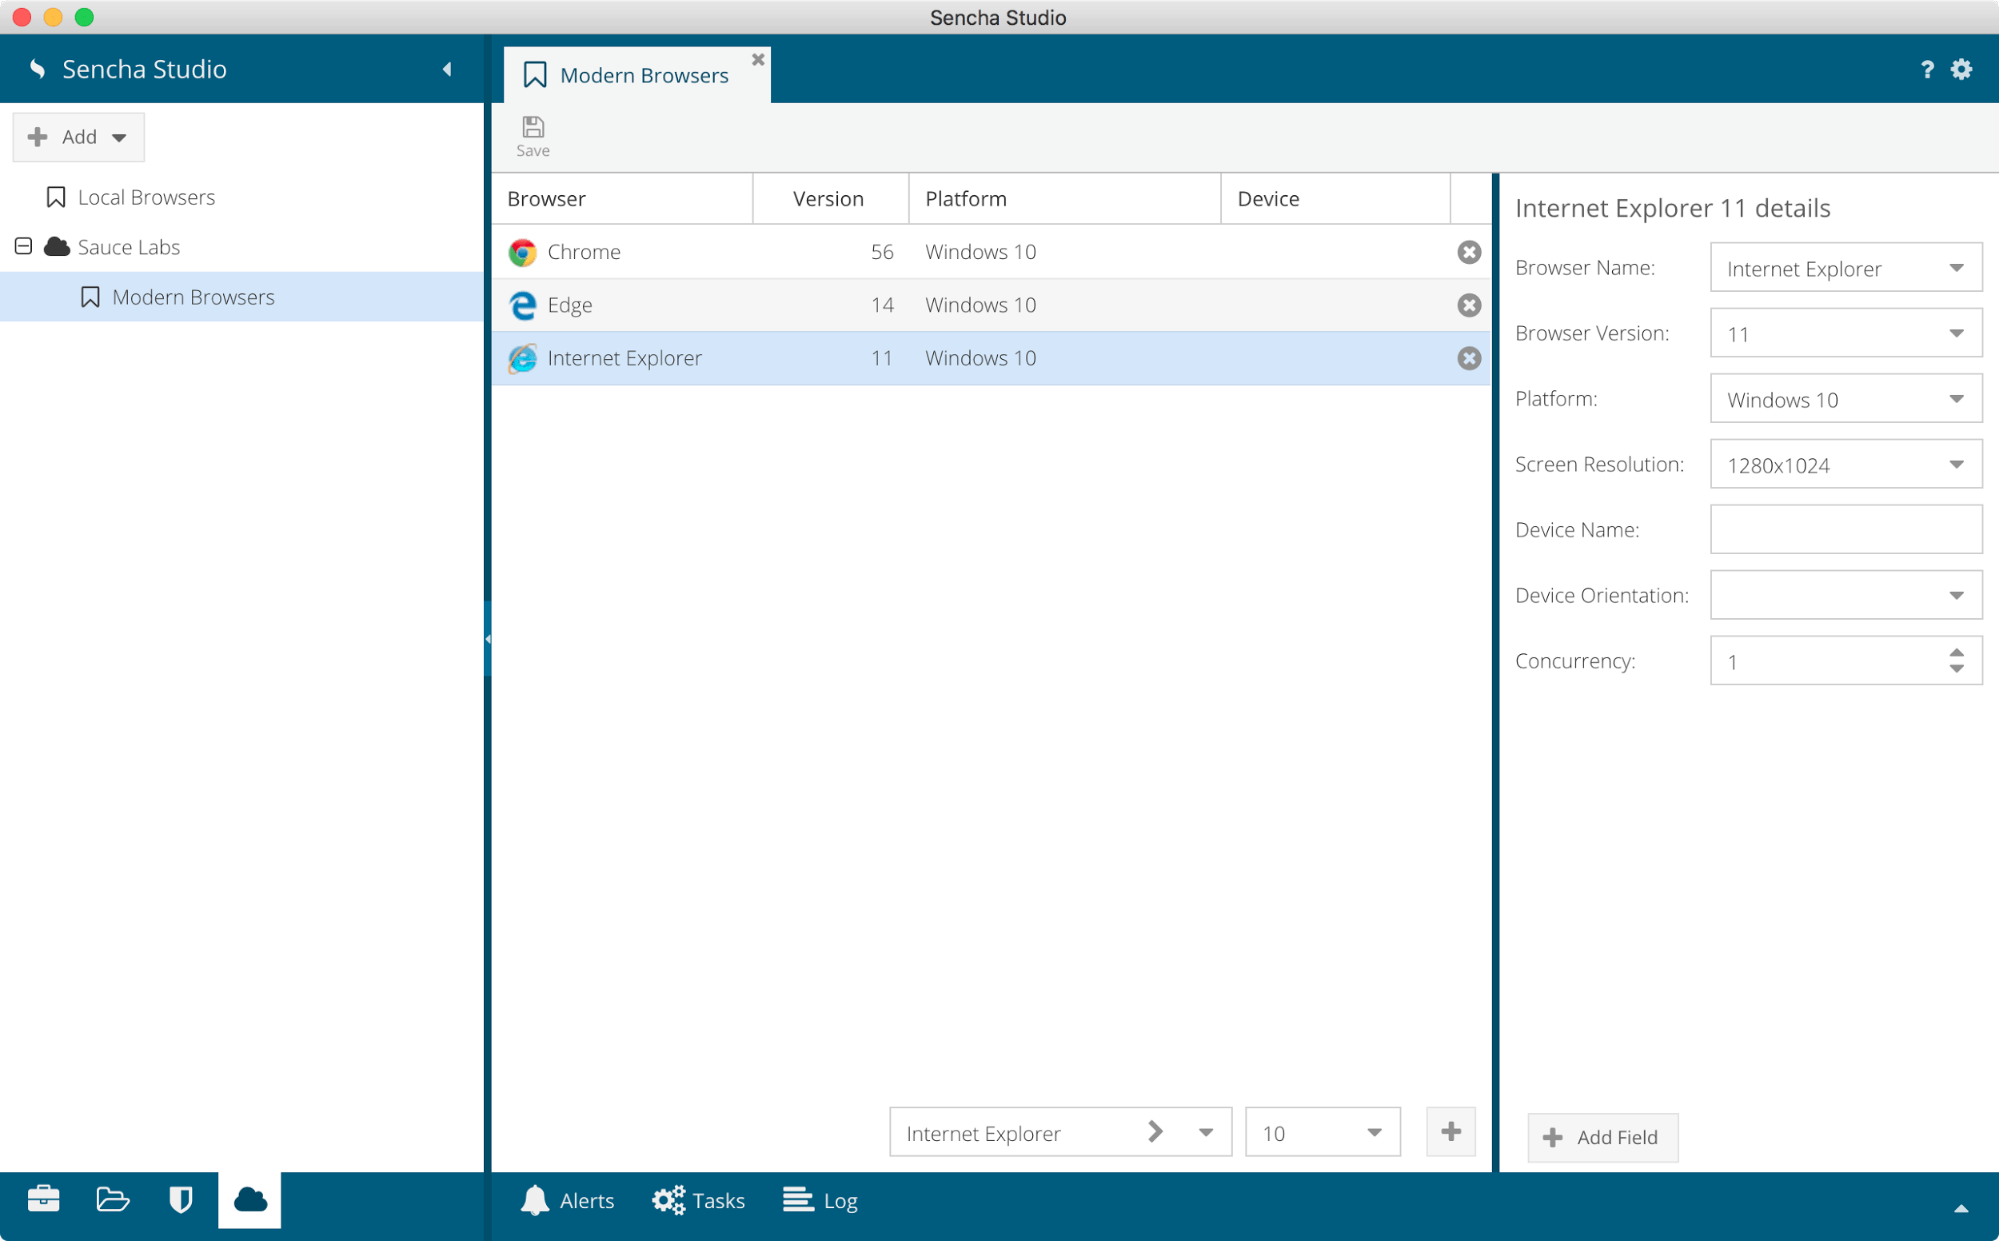Increase the Concurrency value with up arrow
The width and height of the screenshot is (1999, 1241).
1956,652
